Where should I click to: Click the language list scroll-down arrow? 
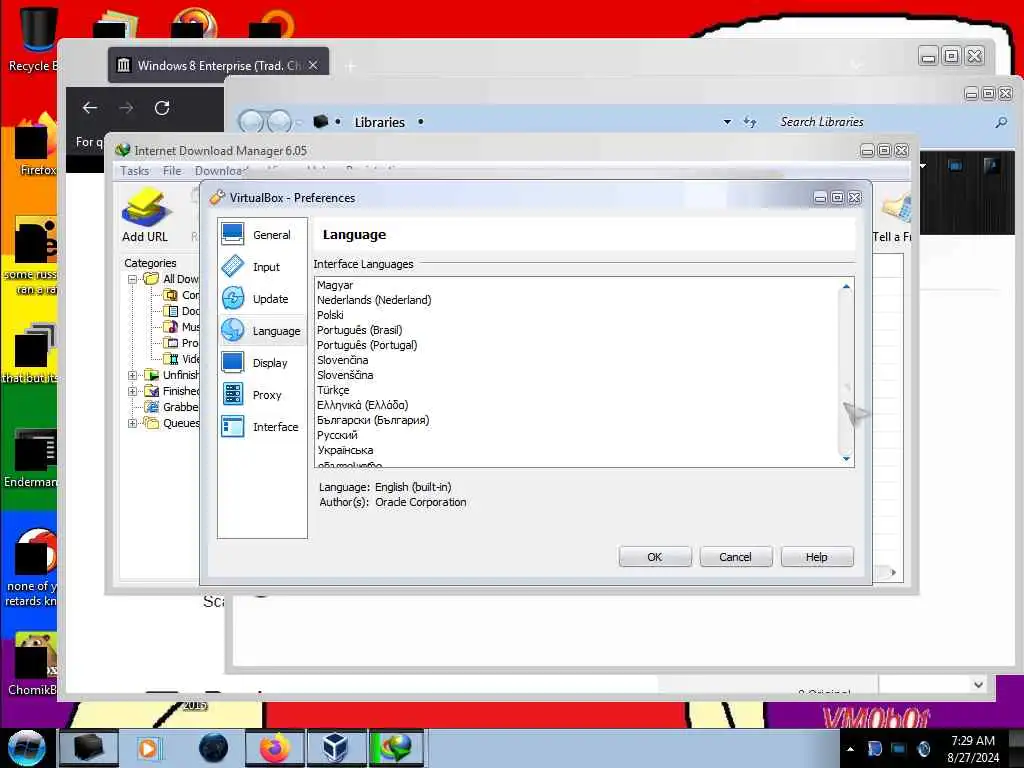(846, 458)
